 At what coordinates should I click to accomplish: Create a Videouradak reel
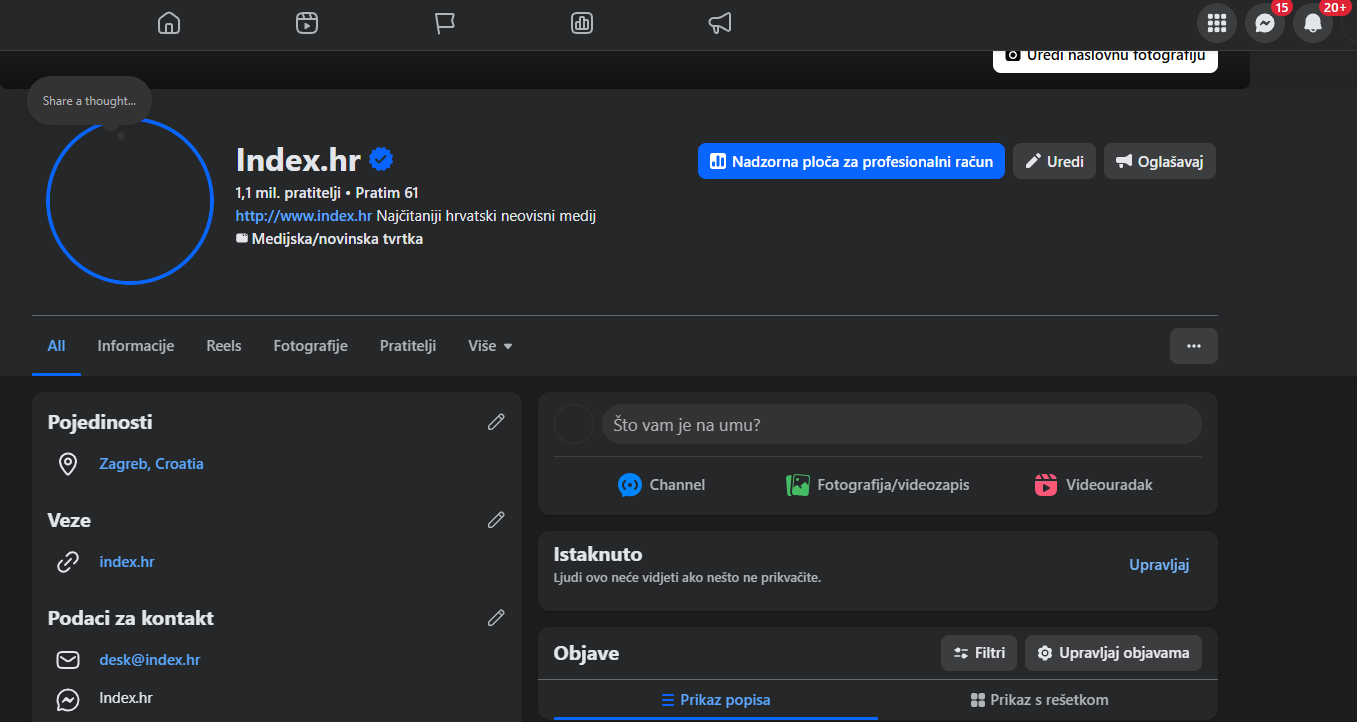pos(1093,485)
